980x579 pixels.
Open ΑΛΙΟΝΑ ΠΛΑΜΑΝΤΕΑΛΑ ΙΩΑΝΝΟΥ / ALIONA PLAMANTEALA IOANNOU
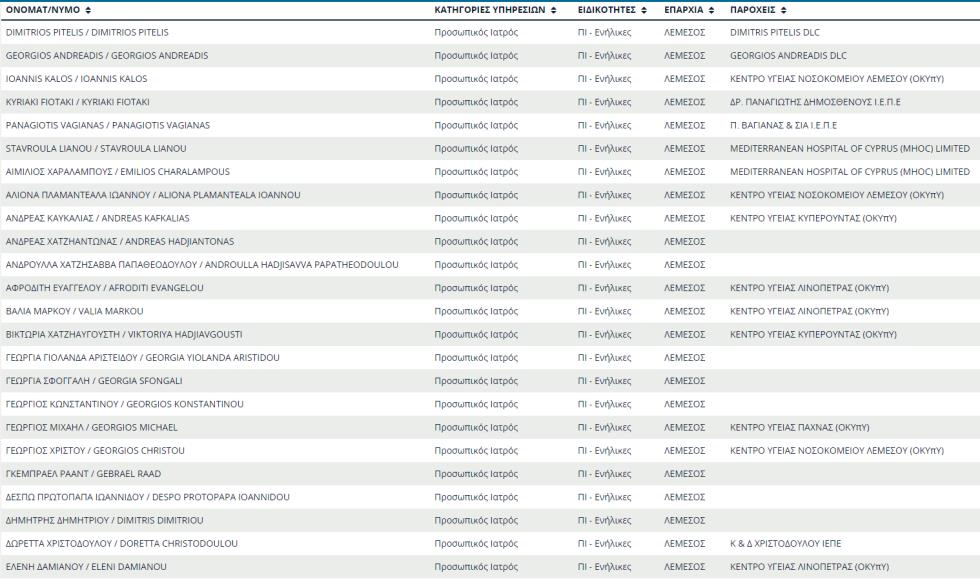[153, 195]
